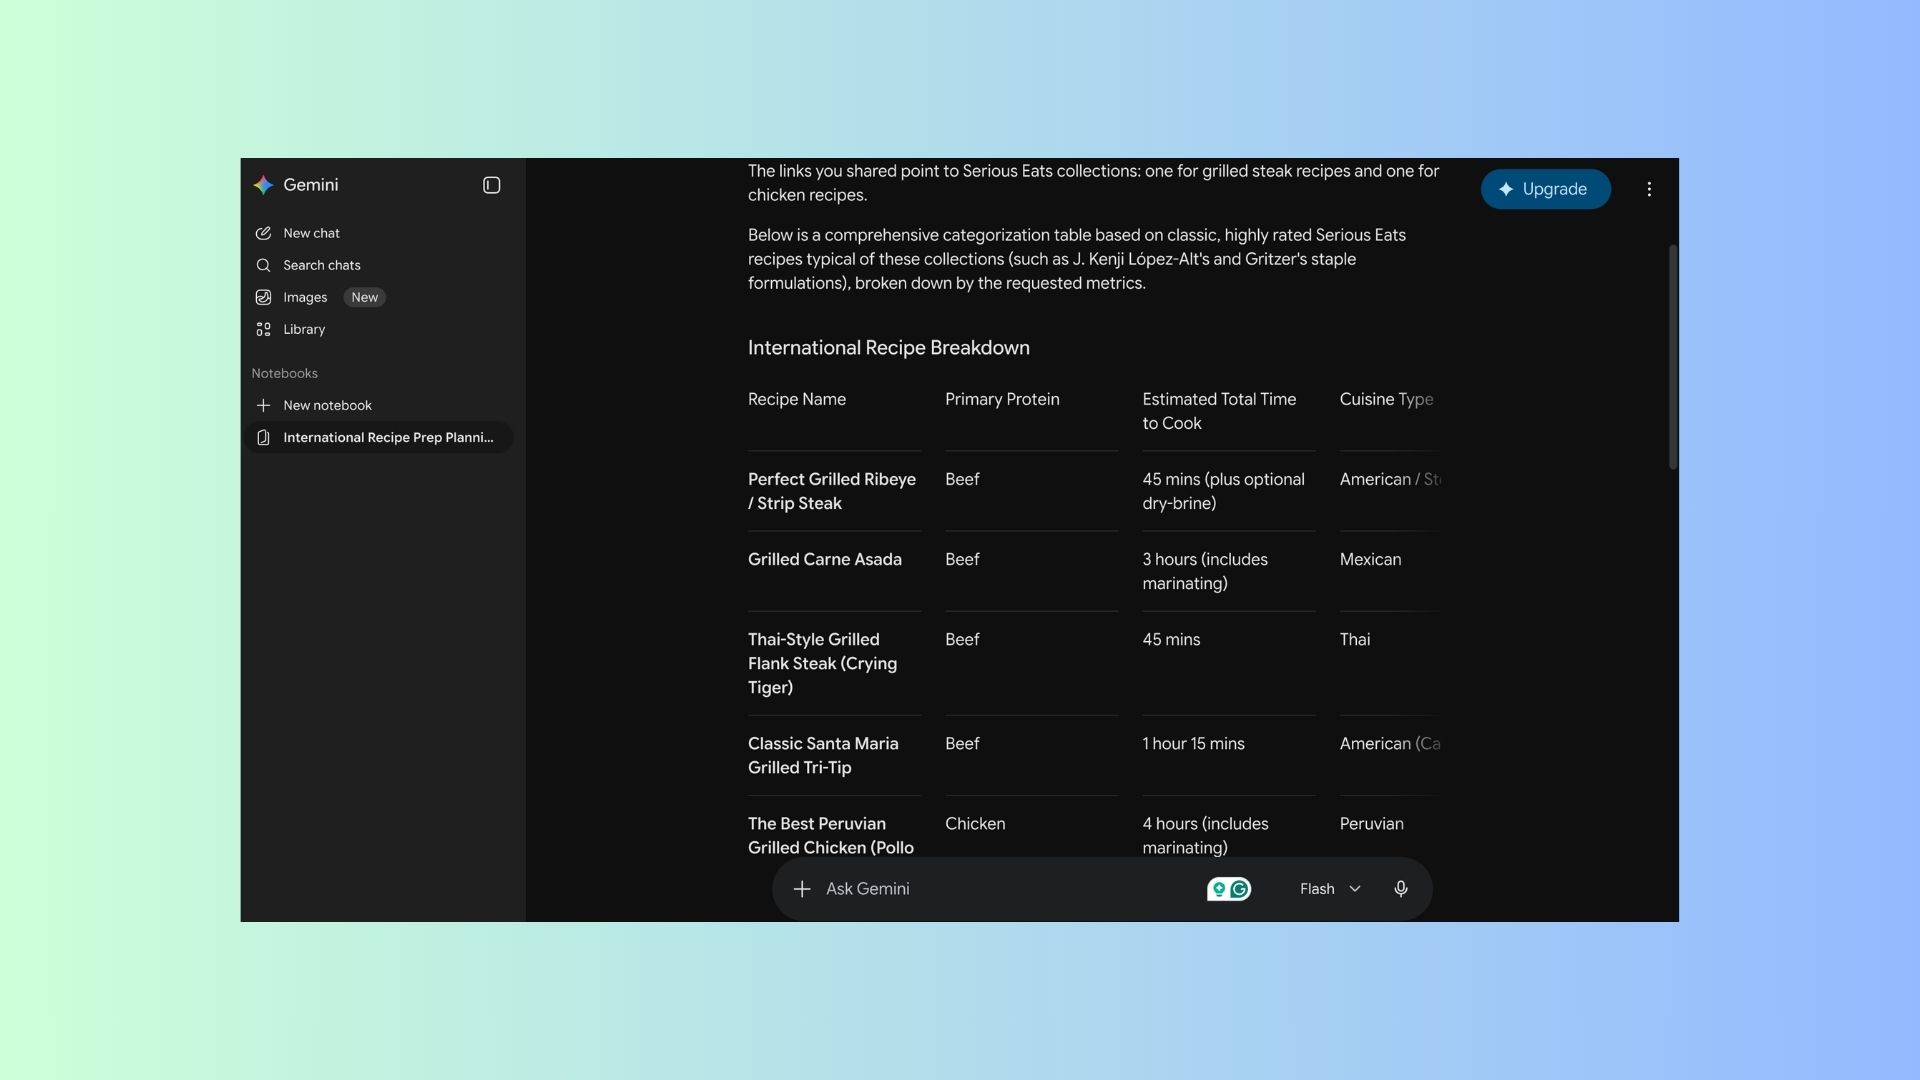Click the Peruvian cuisine cell

[1372, 823]
